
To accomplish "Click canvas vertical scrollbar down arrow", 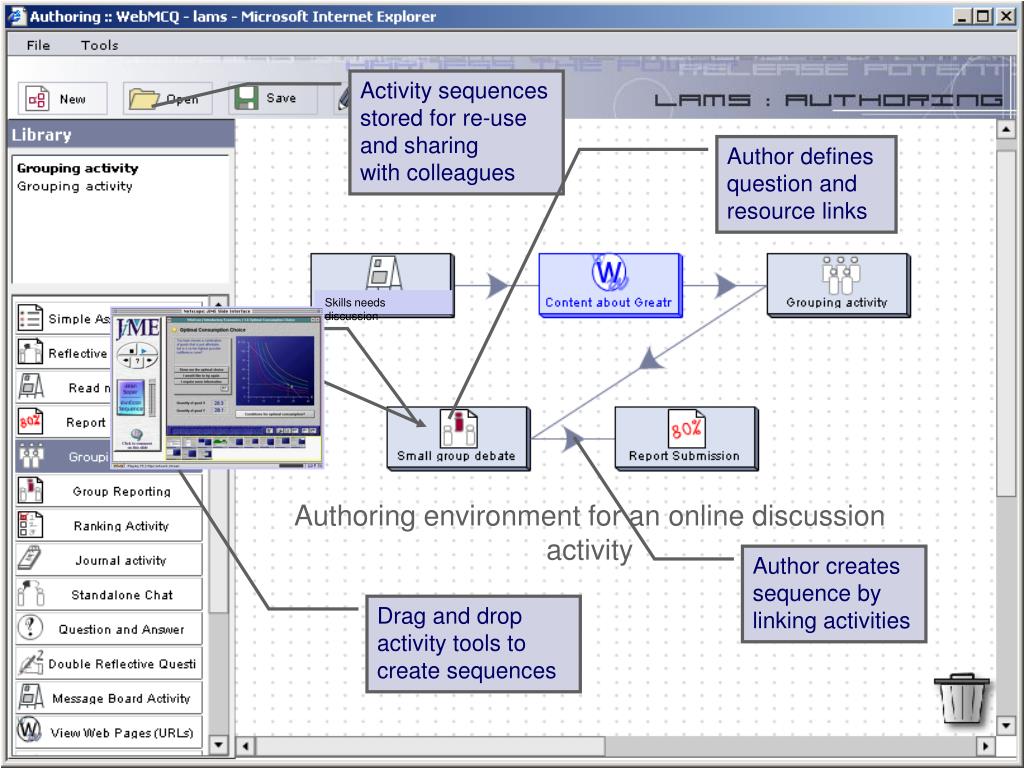I will pos(1006,725).
